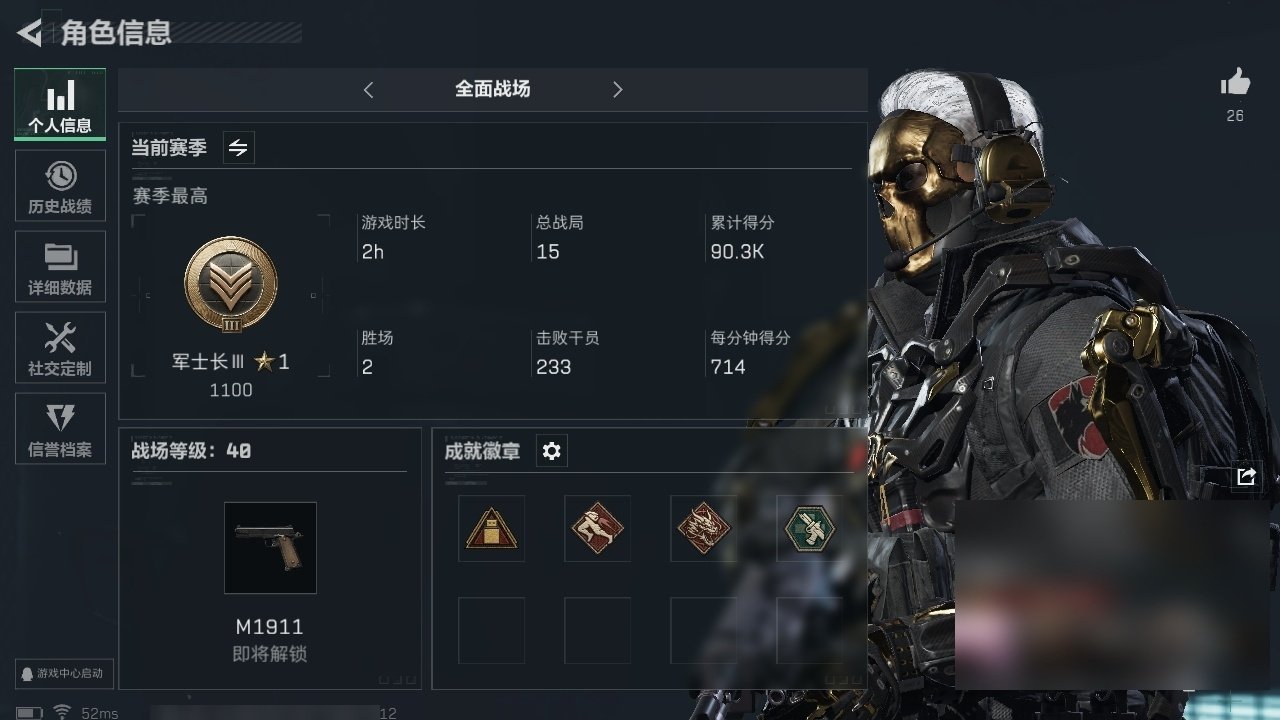The image size is (1280, 720).
Task: Switch to next mode with right chevron
Action: tap(617, 90)
